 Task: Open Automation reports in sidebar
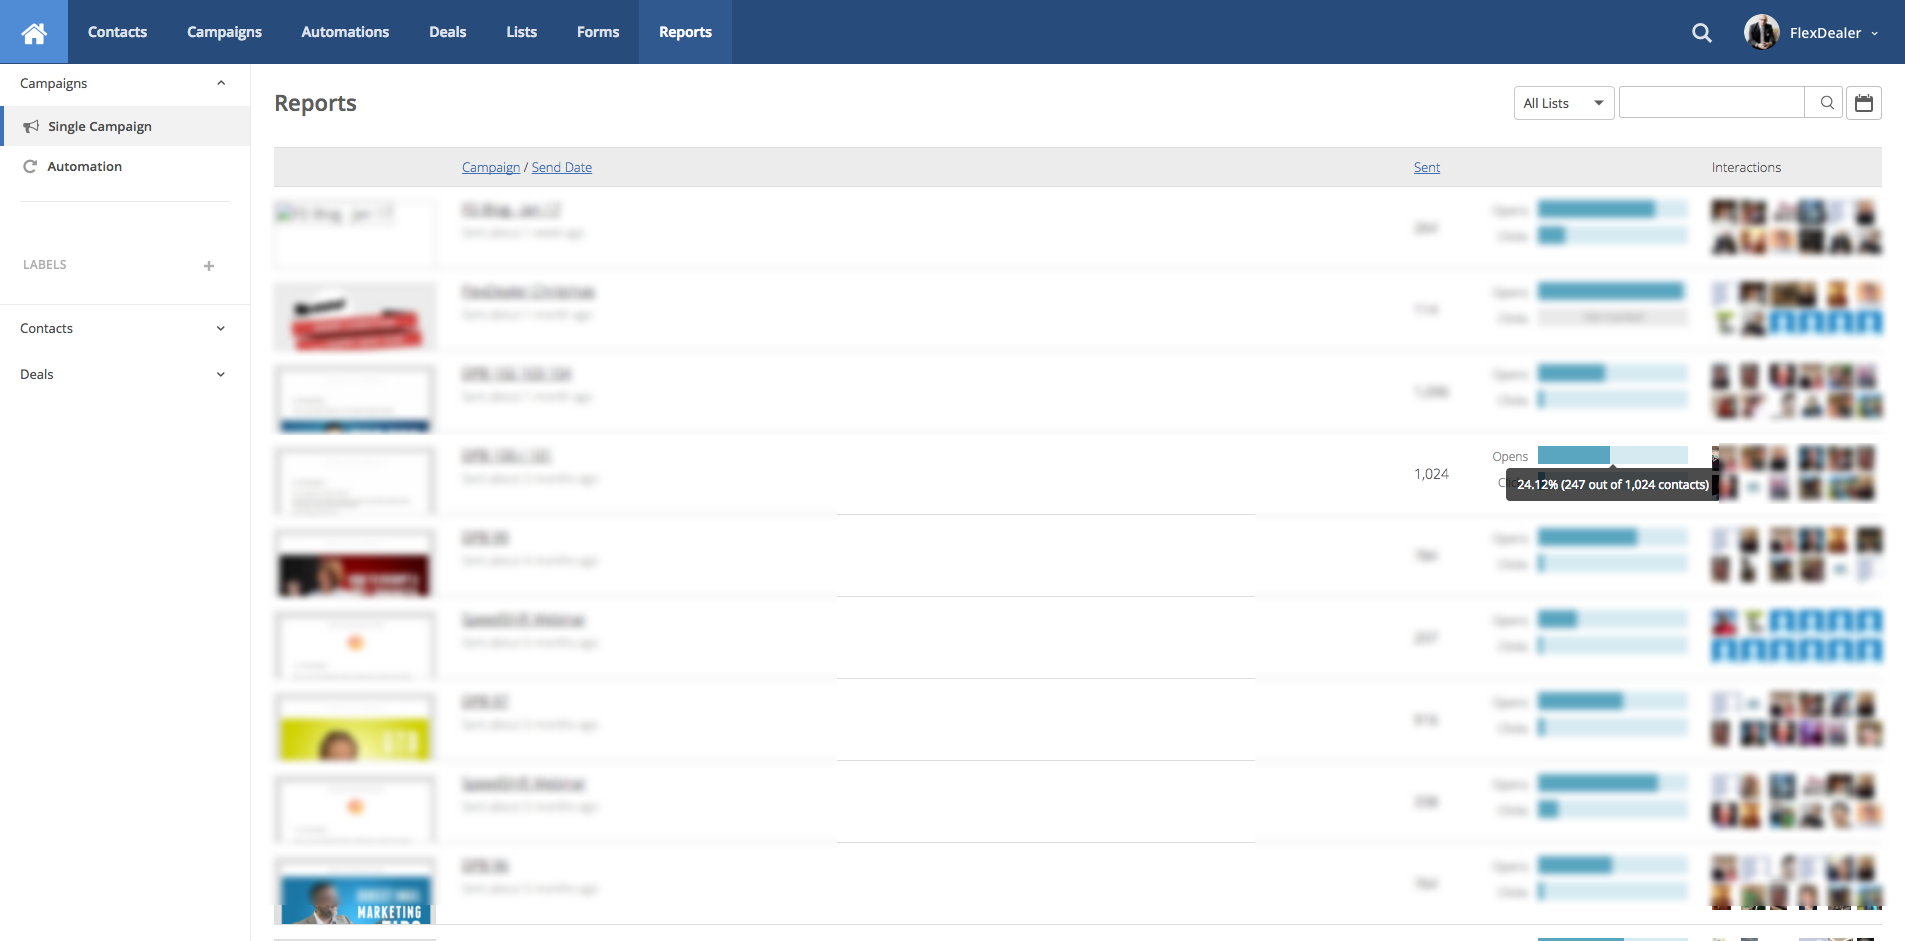(x=84, y=167)
